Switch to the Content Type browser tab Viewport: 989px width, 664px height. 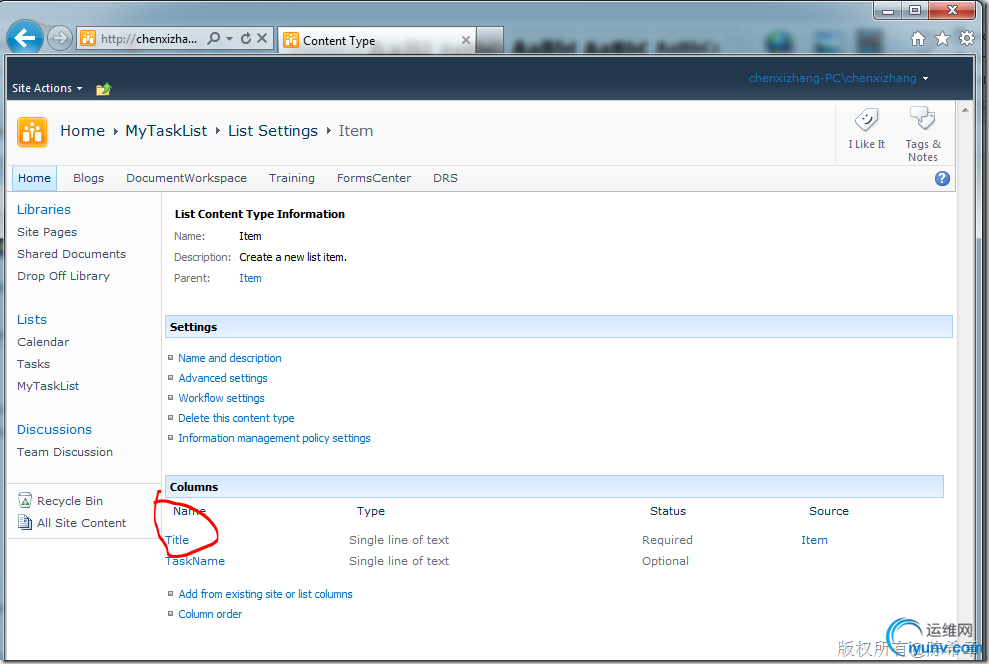point(376,40)
